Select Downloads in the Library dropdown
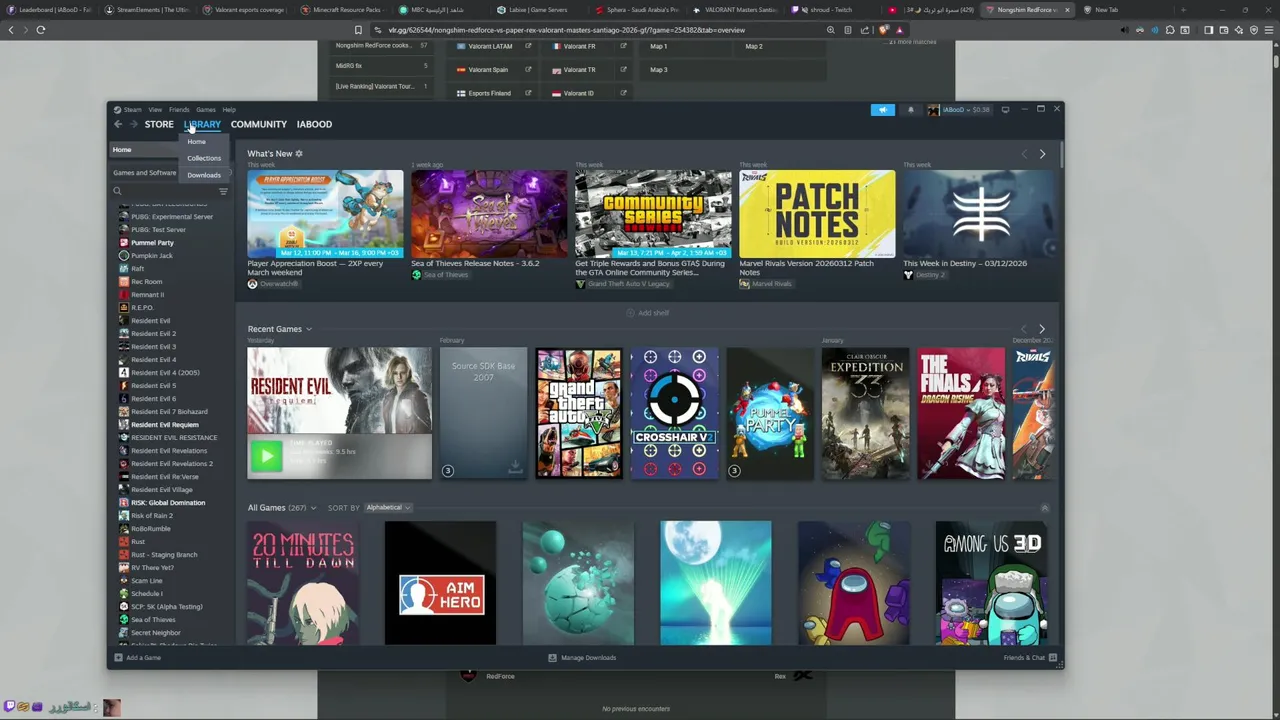This screenshot has height=720, width=1280. click(204, 175)
